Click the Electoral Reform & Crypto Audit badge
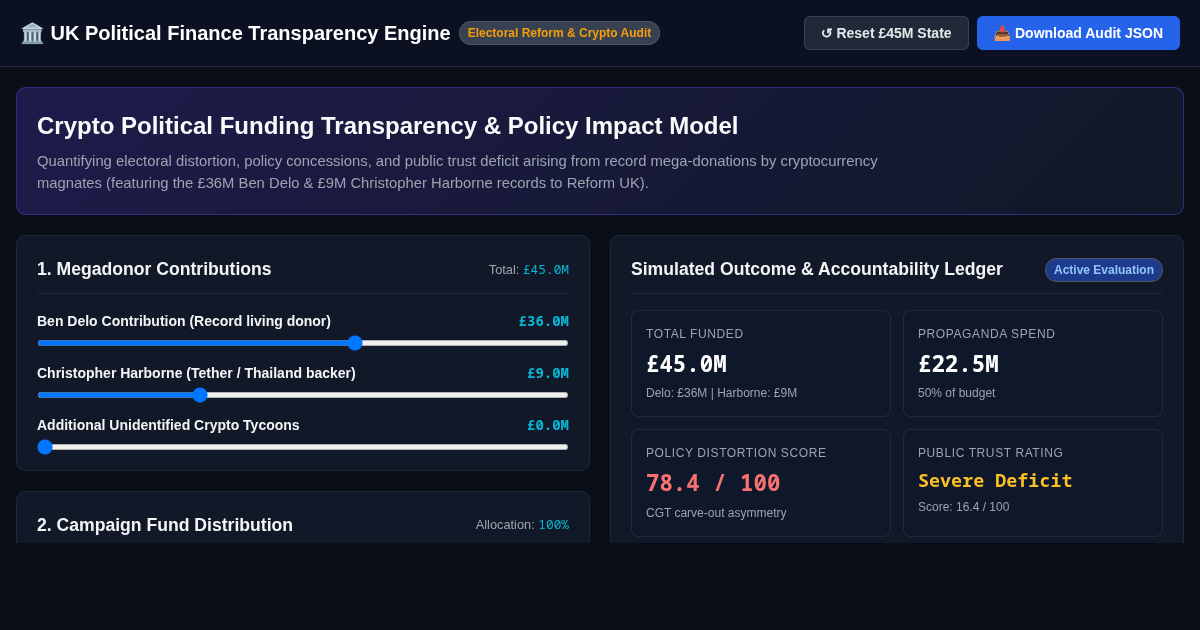 [559, 33]
